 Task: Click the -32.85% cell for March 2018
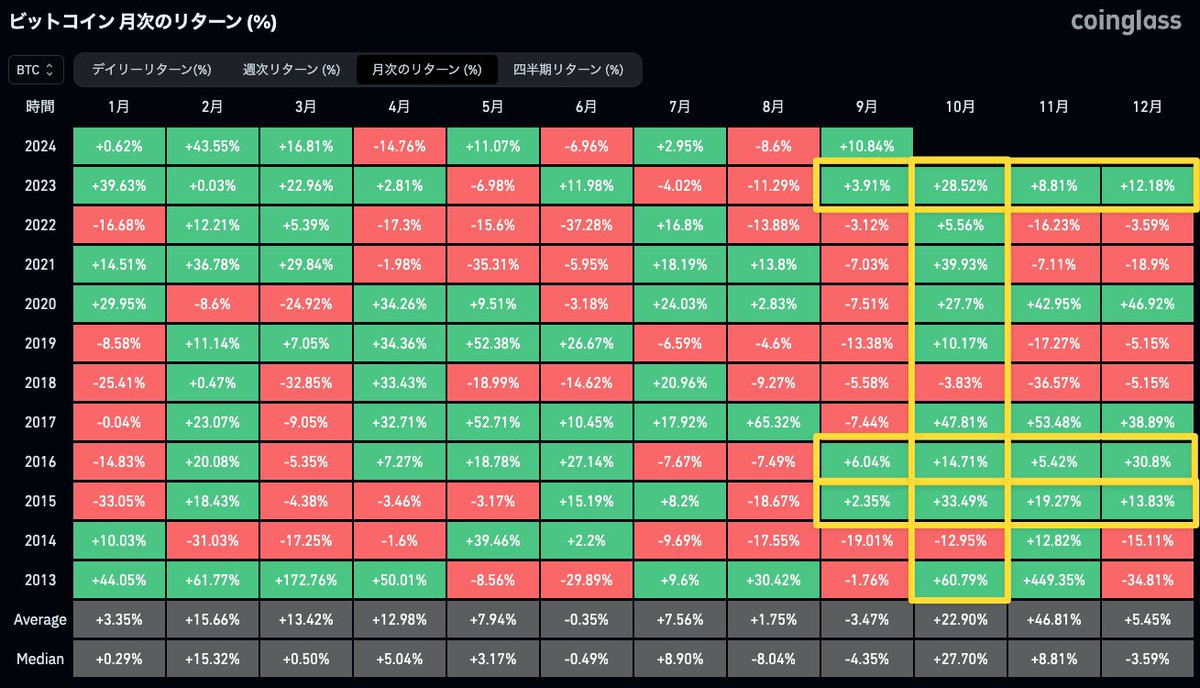click(306, 382)
